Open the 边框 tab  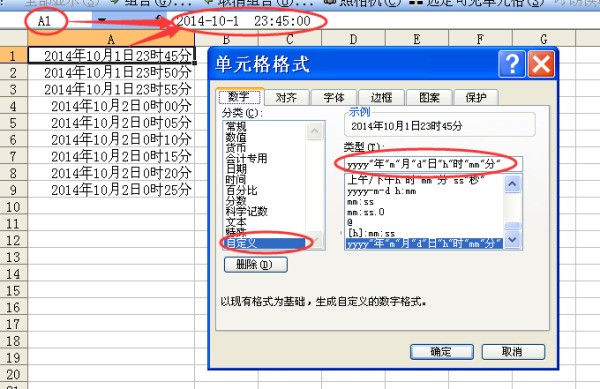coord(381,98)
